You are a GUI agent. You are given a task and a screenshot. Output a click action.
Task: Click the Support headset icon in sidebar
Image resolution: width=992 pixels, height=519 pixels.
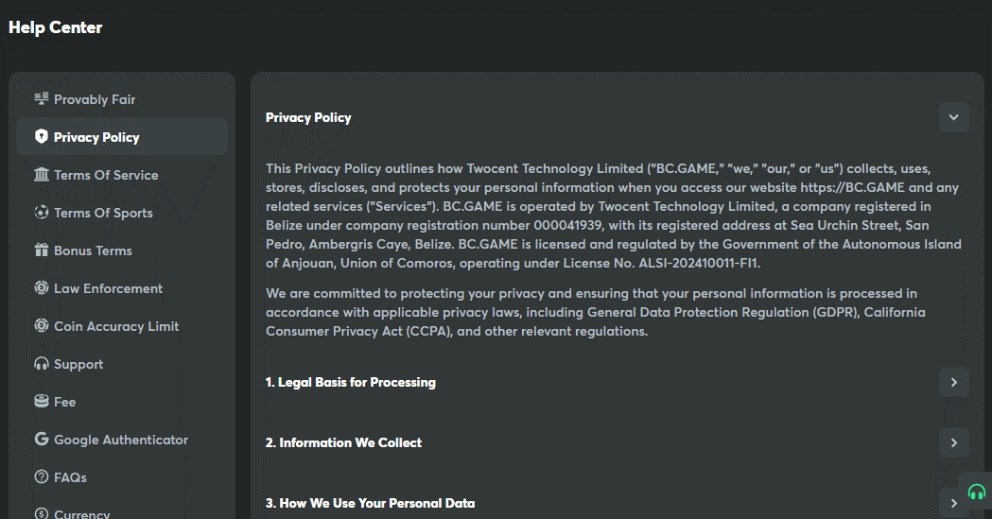click(41, 364)
